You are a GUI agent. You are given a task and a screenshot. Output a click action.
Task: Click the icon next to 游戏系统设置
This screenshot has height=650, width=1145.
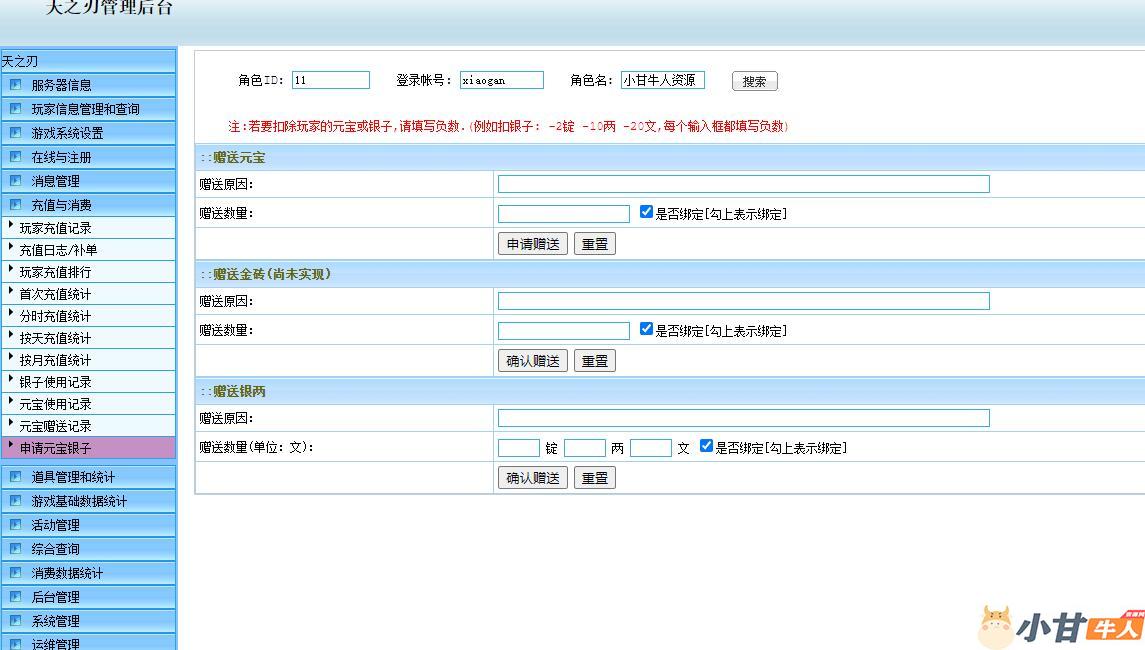[15, 133]
